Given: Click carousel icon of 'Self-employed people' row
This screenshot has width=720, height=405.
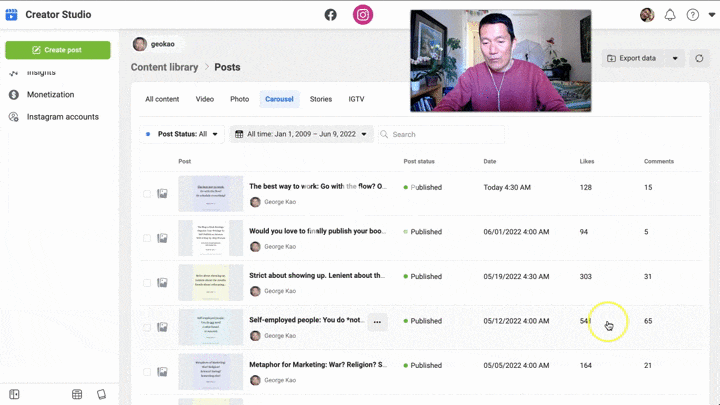Looking at the screenshot, I should [163, 327].
